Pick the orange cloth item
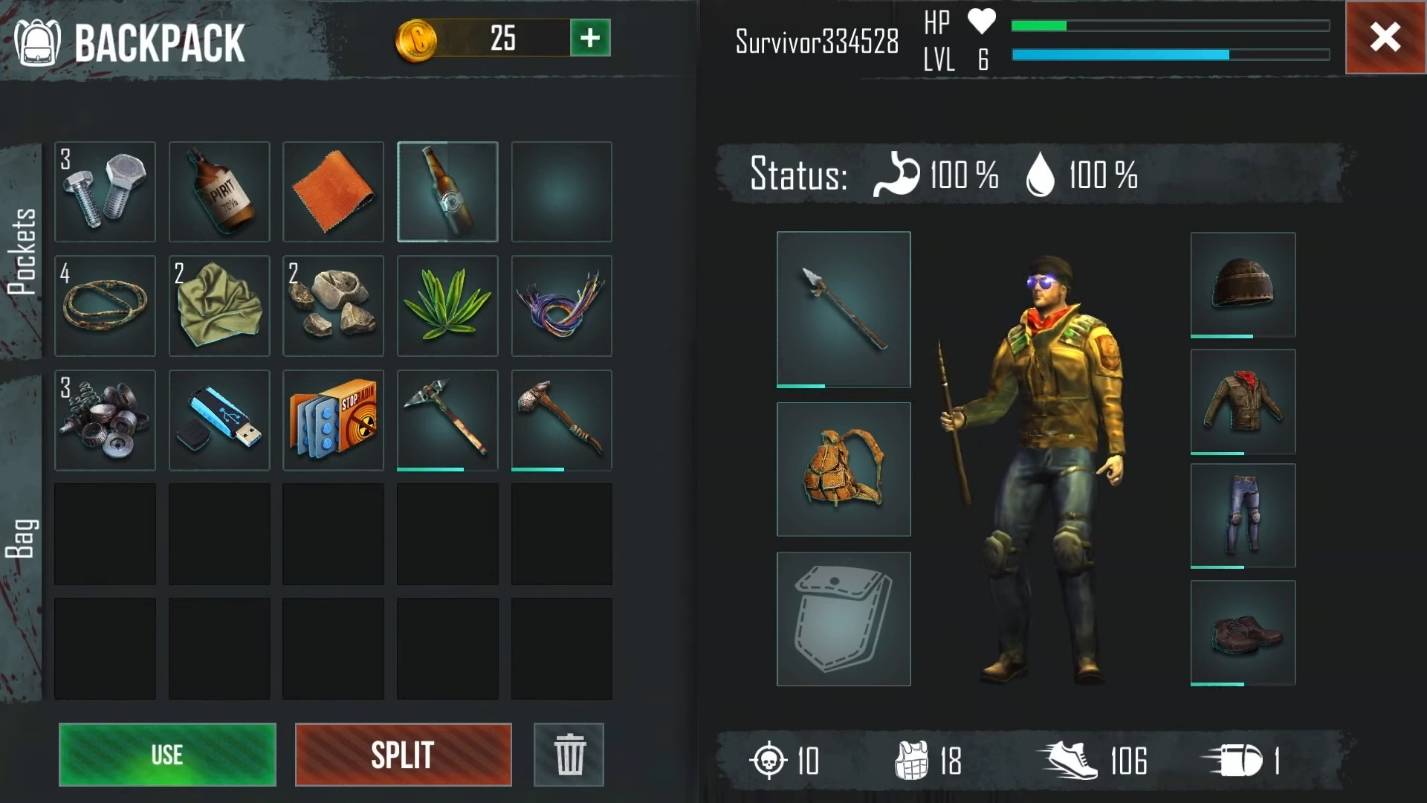The image size is (1427, 803). (333, 192)
